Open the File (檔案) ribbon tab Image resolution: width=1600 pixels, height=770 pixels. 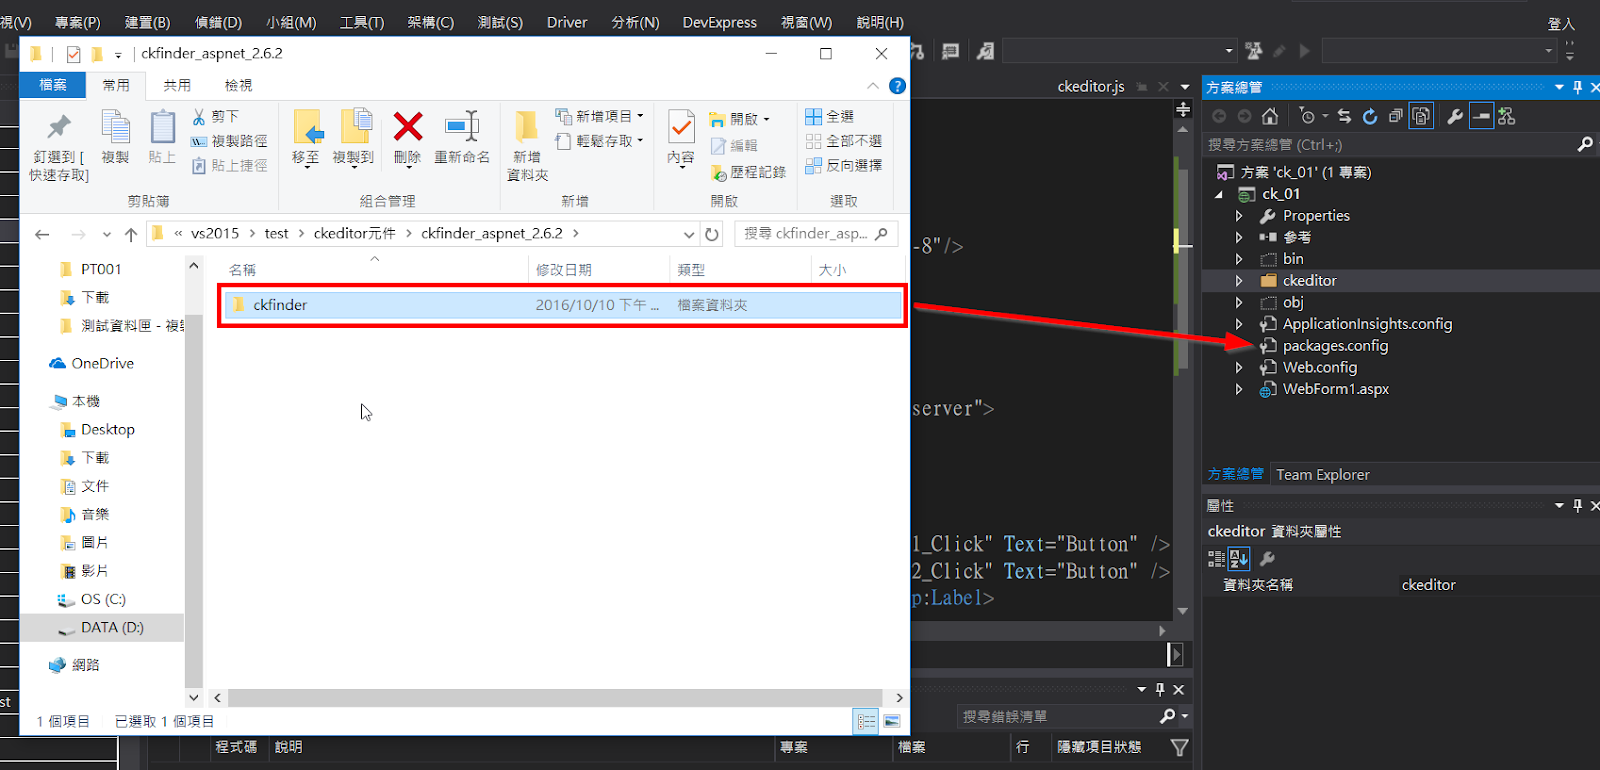click(x=53, y=85)
